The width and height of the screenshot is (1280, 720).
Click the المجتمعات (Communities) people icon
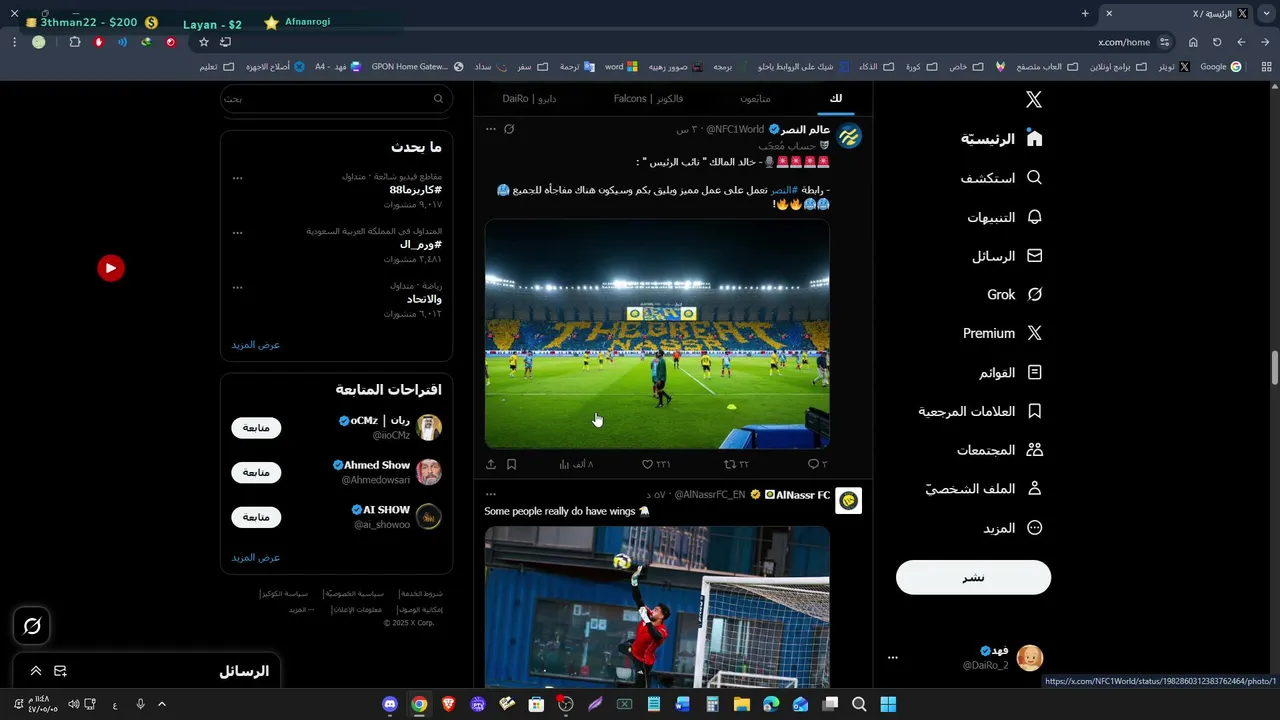[x=1035, y=450]
